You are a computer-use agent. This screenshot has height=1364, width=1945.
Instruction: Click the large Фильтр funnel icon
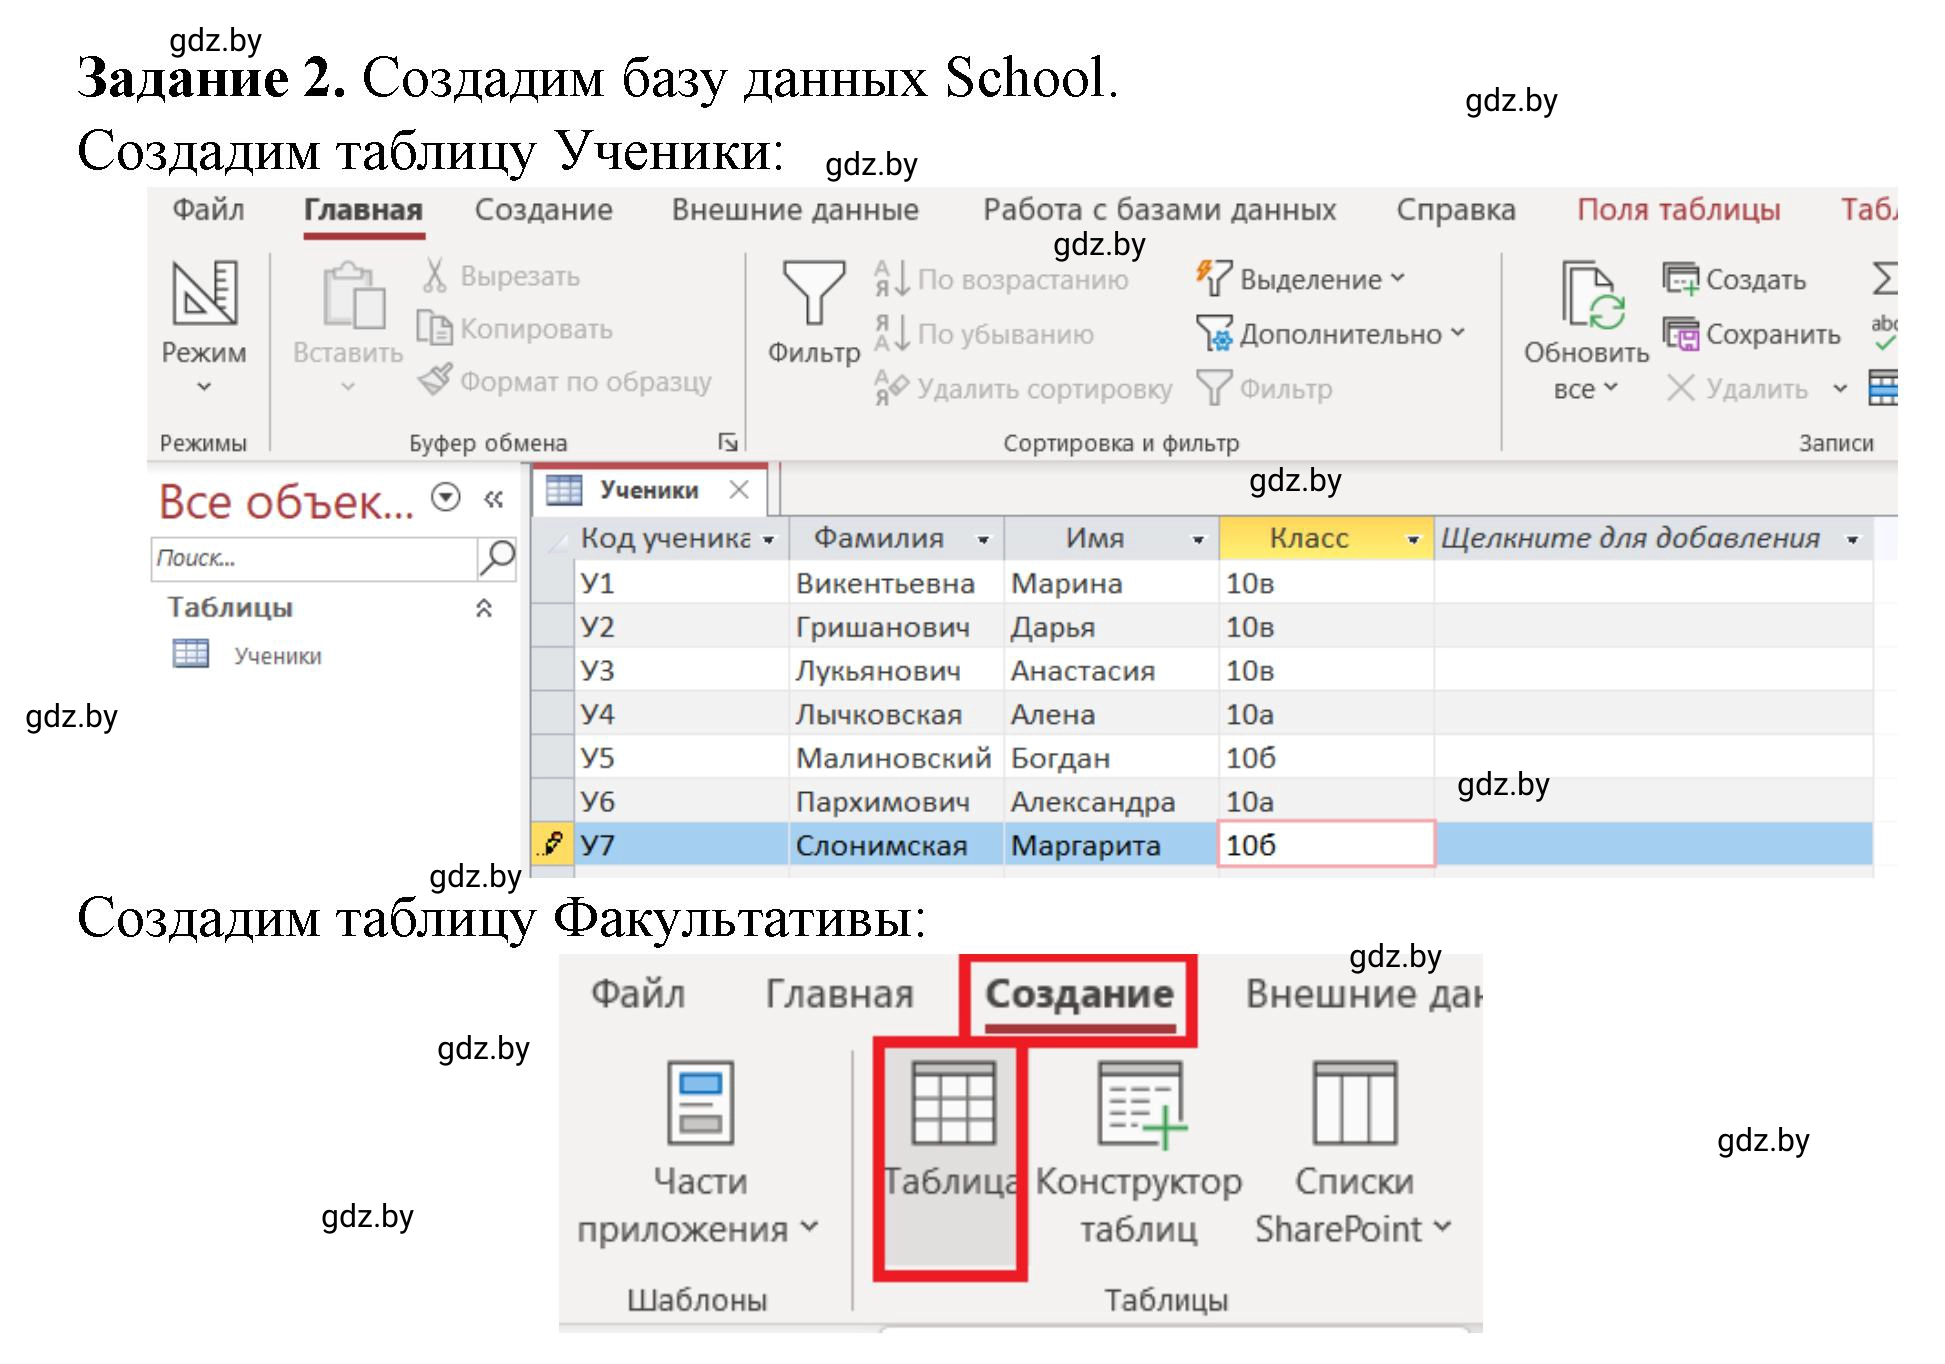click(x=813, y=292)
